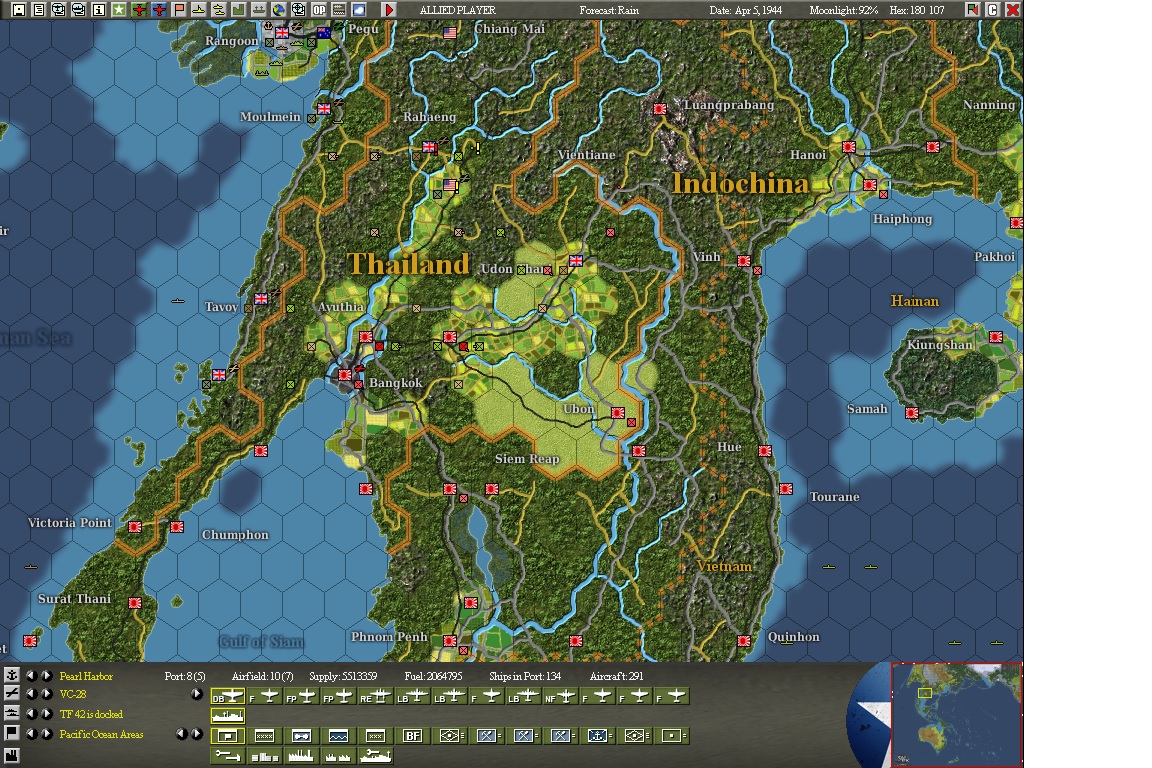Select the DB dive bomber group icon

pyautogui.click(x=228, y=696)
